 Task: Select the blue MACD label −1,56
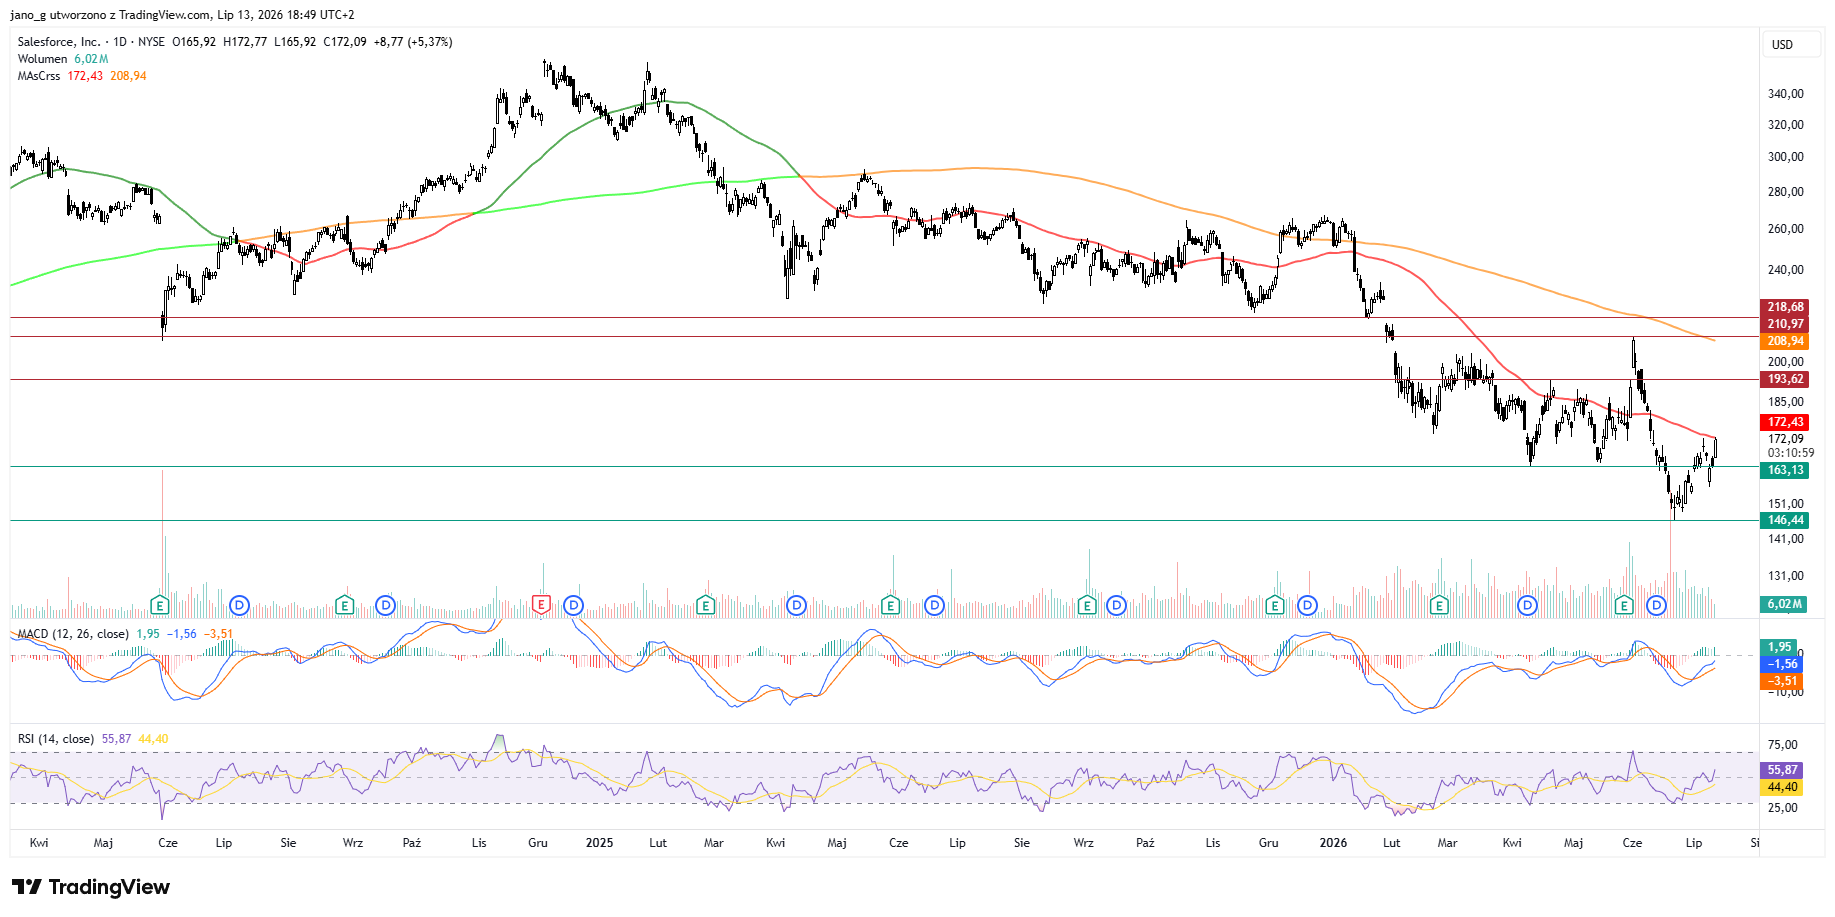pos(1782,664)
